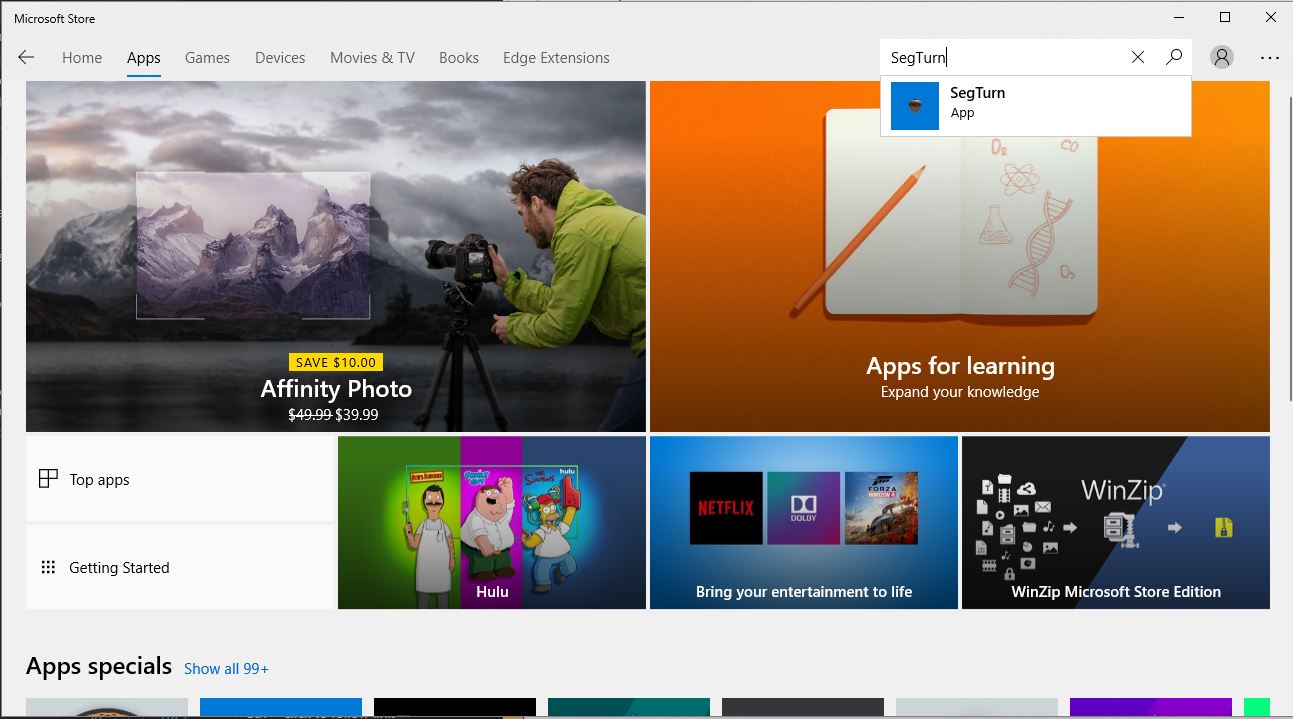The width and height of the screenshot is (1293, 719).
Task: Switch to the Home tab
Action: tap(82, 58)
